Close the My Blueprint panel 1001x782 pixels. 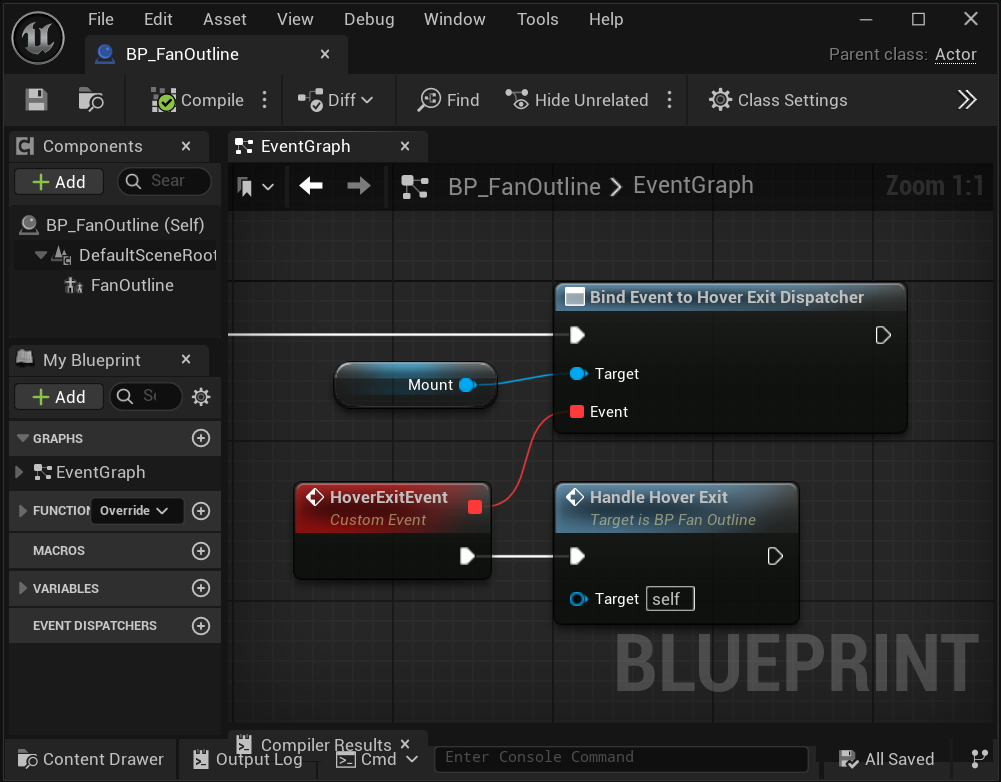coord(186,359)
